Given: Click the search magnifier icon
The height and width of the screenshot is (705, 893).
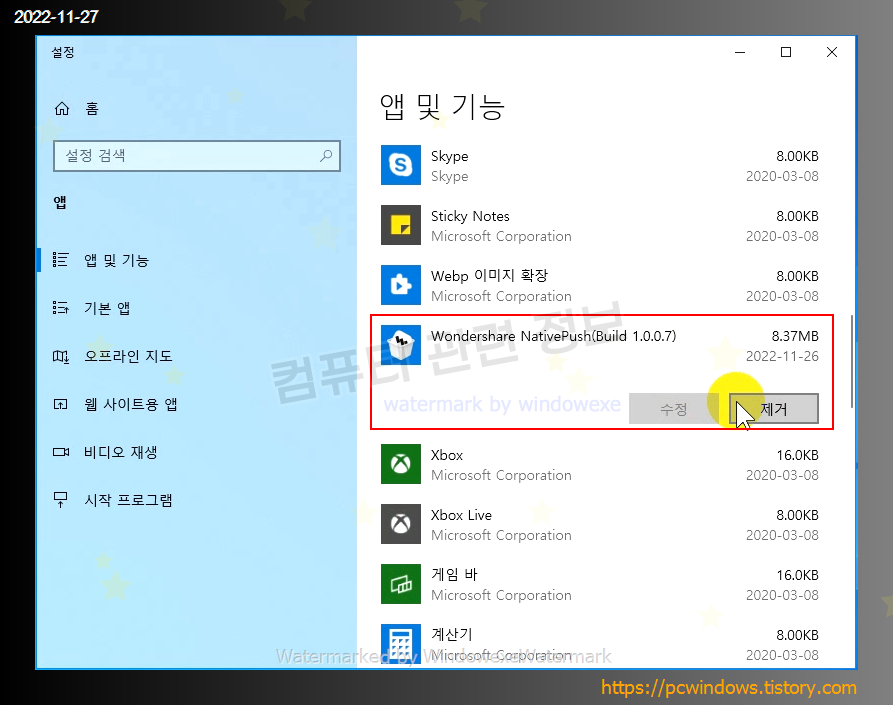Looking at the screenshot, I should [326, 155].
